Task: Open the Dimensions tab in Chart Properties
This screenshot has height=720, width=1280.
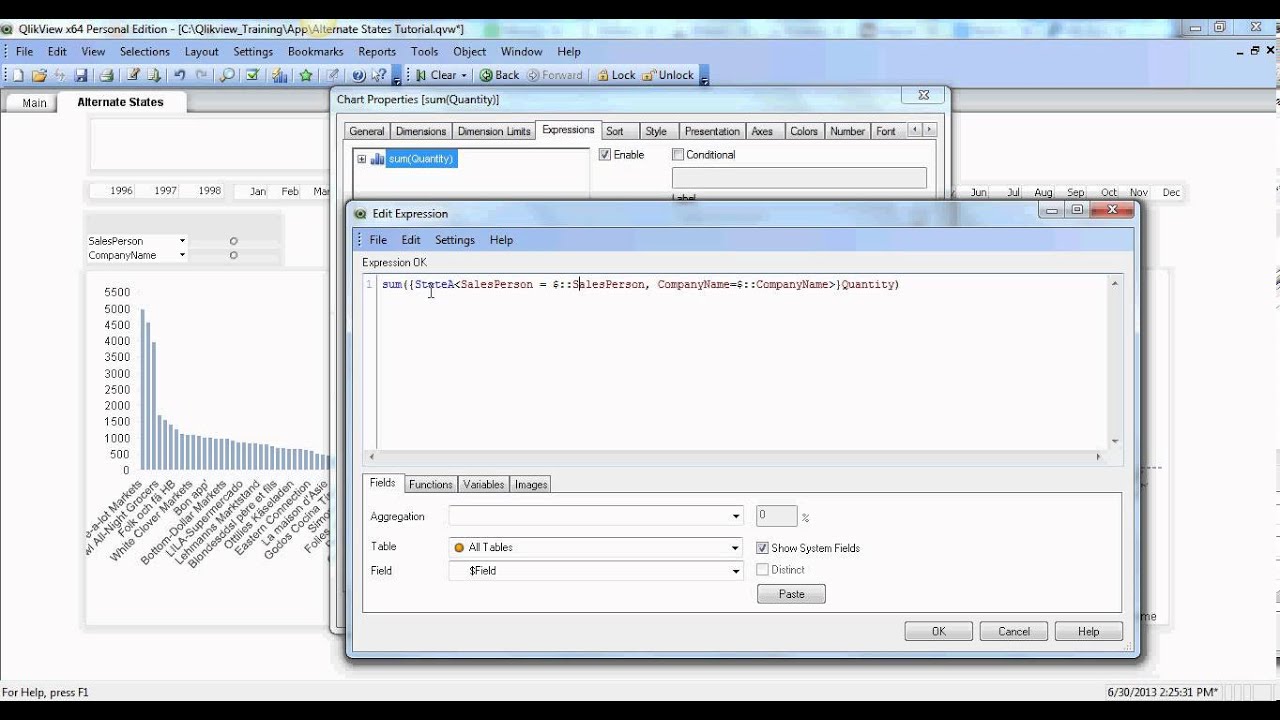Action: (421, 131)
